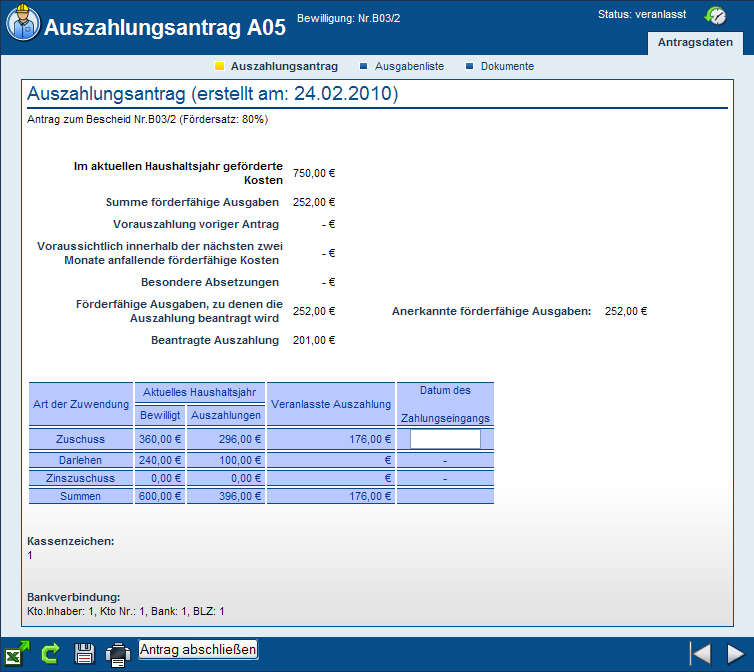The height and width of the screenshot is (672, 754).
Task: Click the Antrag zum Bescheid line
Action: [x=148, y=119]
